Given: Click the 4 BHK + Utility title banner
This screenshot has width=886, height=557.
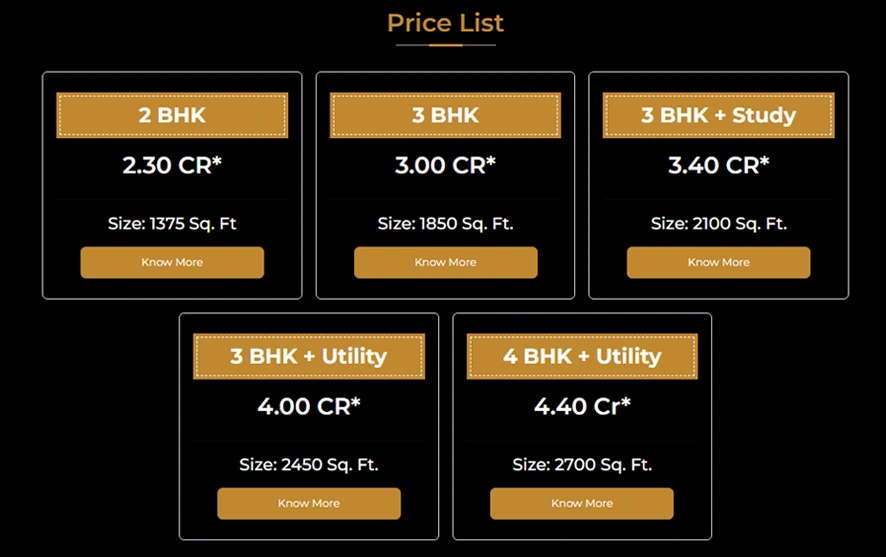Looking at the screenshot, I should point(581,356).
